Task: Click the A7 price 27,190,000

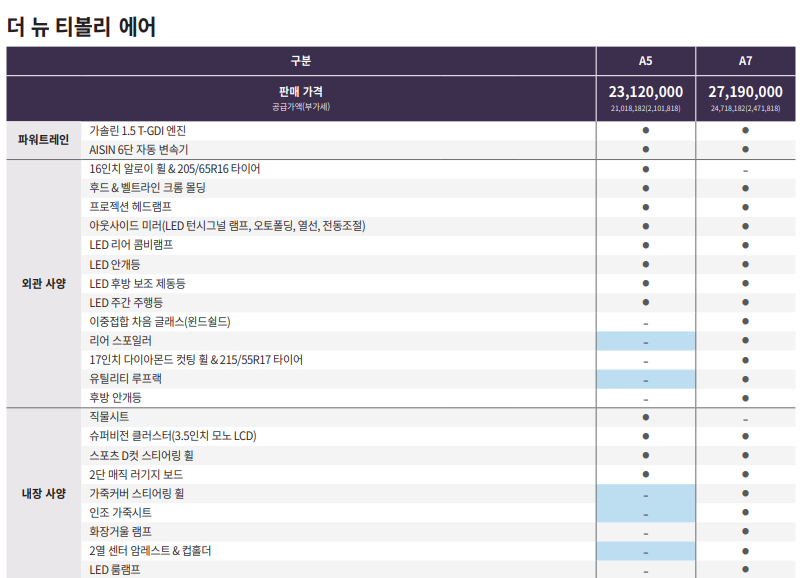Action: (x=745, y=92)
